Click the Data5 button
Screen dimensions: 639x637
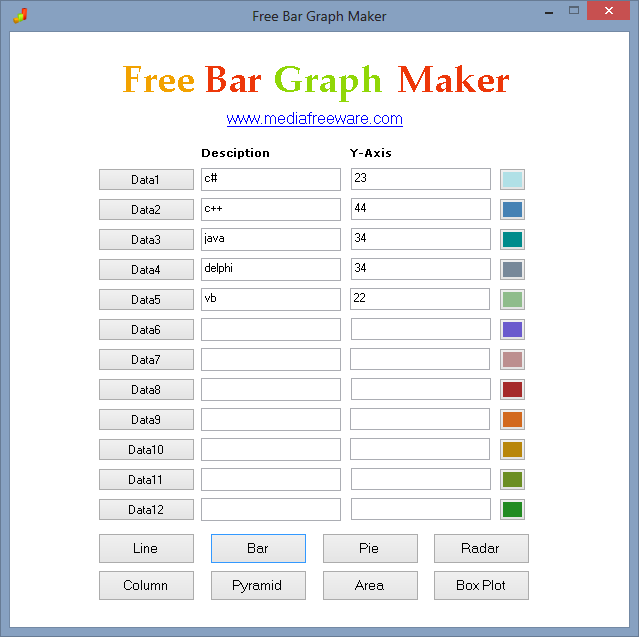click(x=145, y=300)
